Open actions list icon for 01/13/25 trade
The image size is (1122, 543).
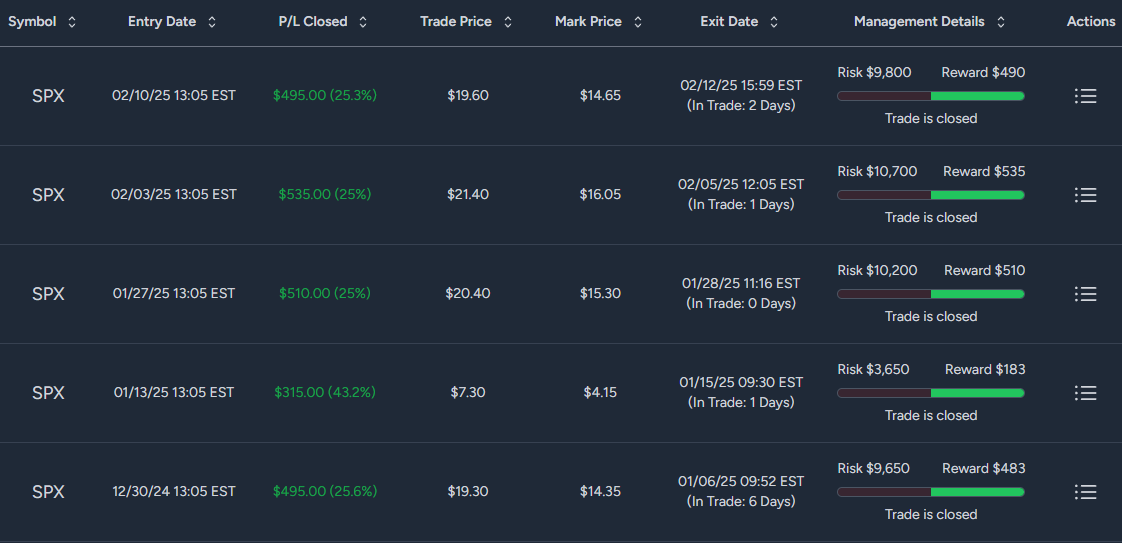(1086, 393)
